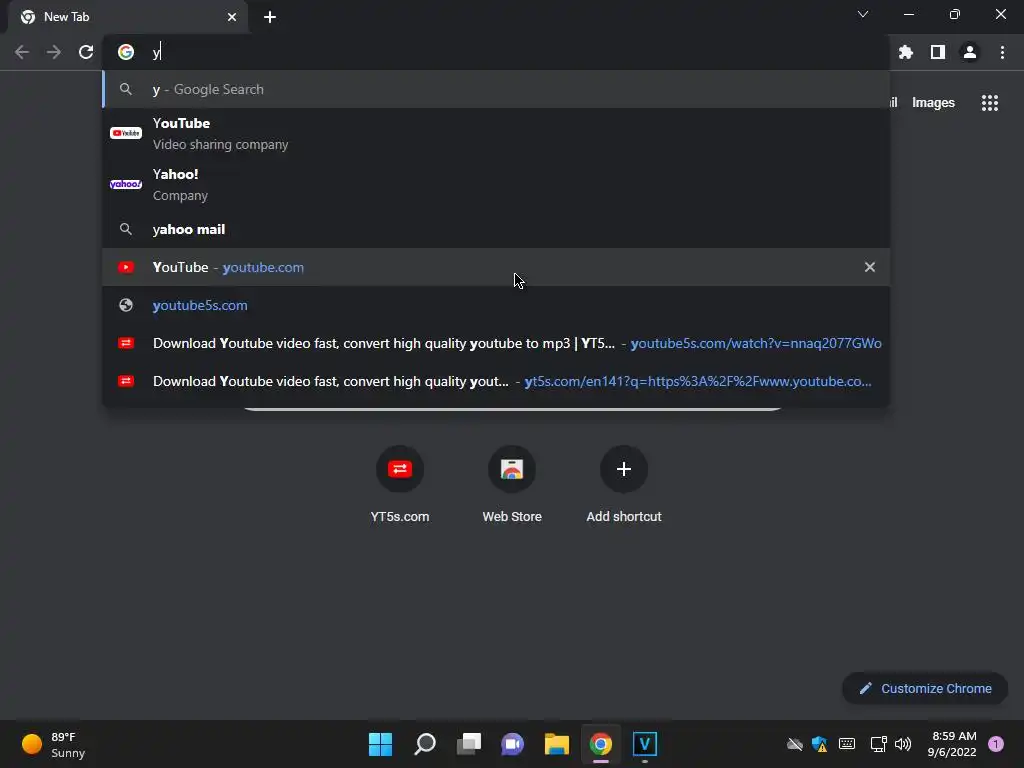Viewport: 1024px width, 768px height.
Task: Click the Google icon in the address bar
Action: (126, 52)
